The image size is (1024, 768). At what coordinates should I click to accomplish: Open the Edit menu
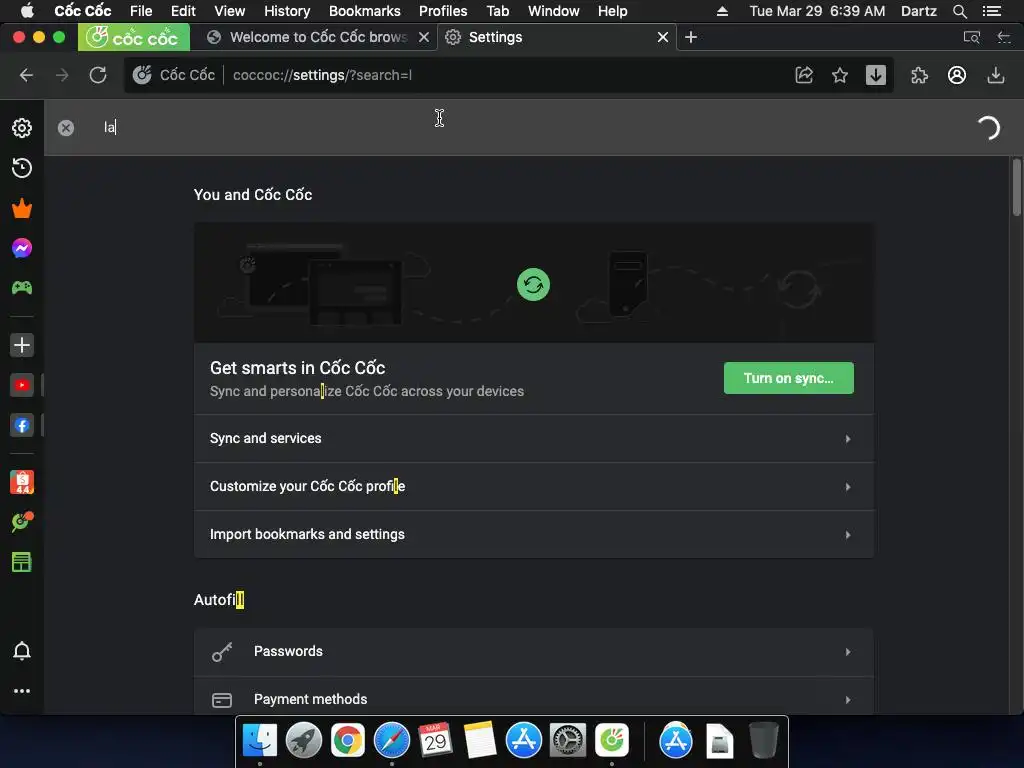[183, 11]
